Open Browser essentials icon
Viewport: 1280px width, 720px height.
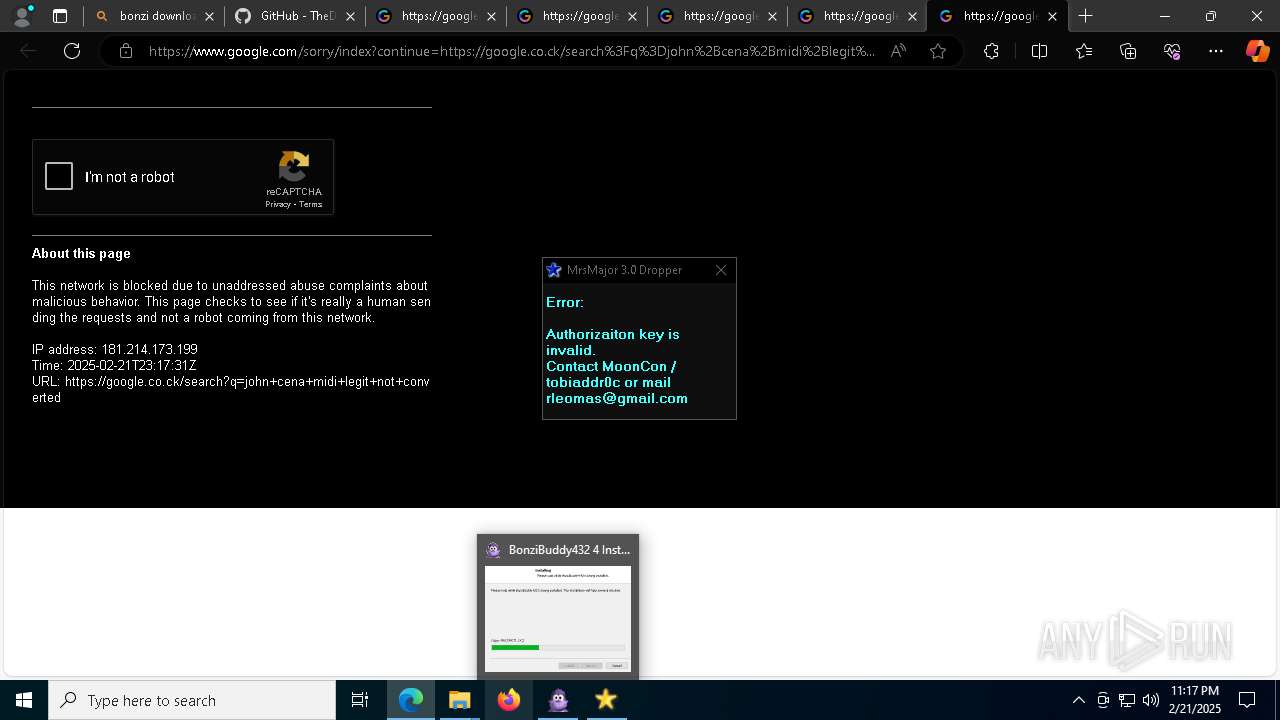pyautogui.click(x=1172, y=51)
